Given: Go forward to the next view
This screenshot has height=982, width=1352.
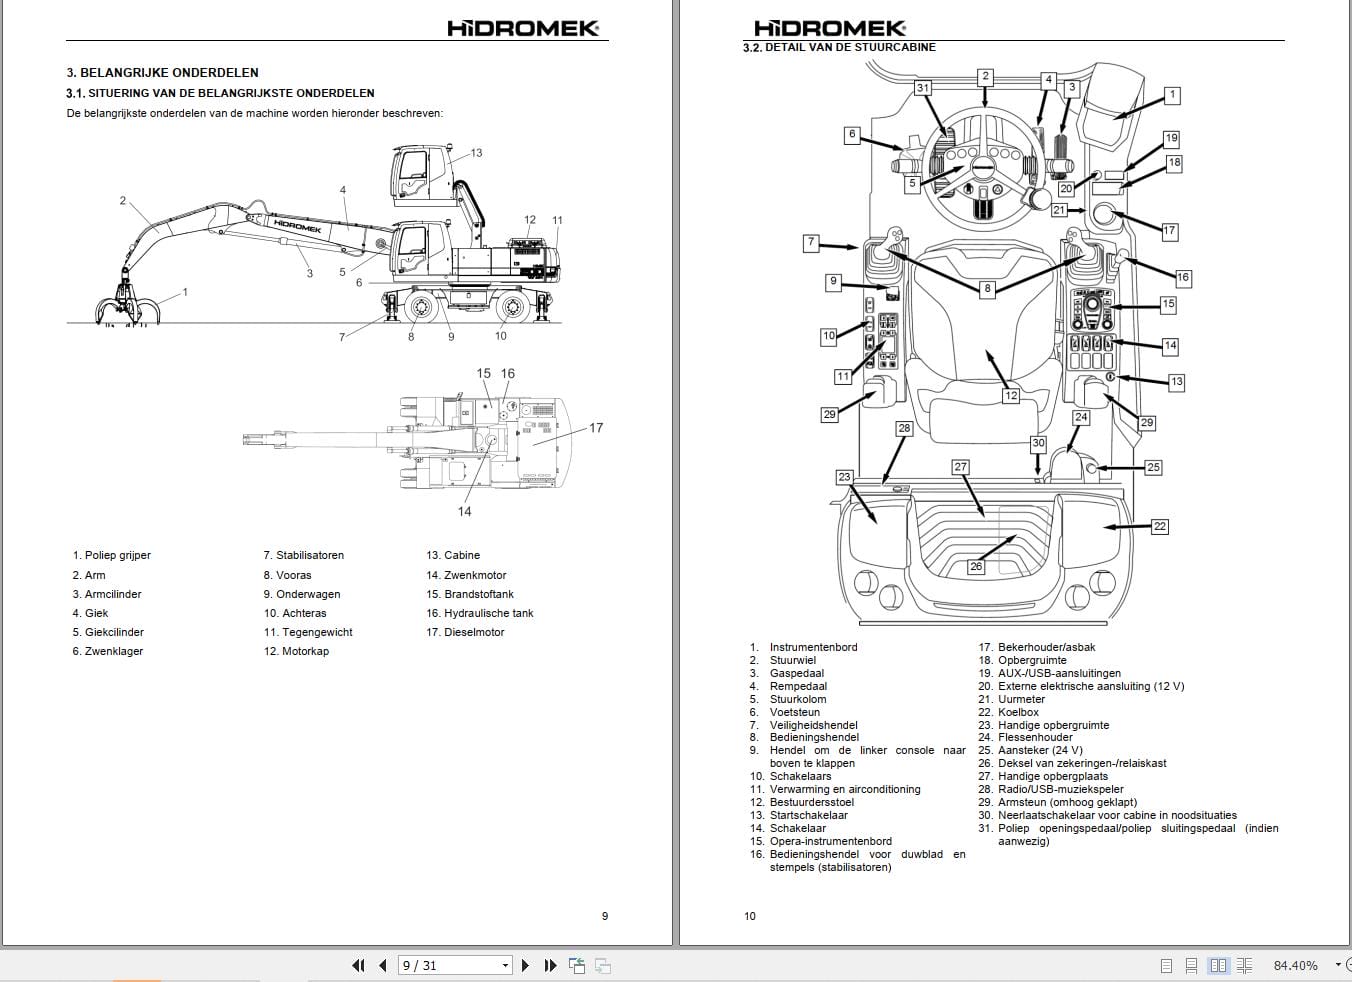Looking at the screenshot, I should [x=602, y=965].
